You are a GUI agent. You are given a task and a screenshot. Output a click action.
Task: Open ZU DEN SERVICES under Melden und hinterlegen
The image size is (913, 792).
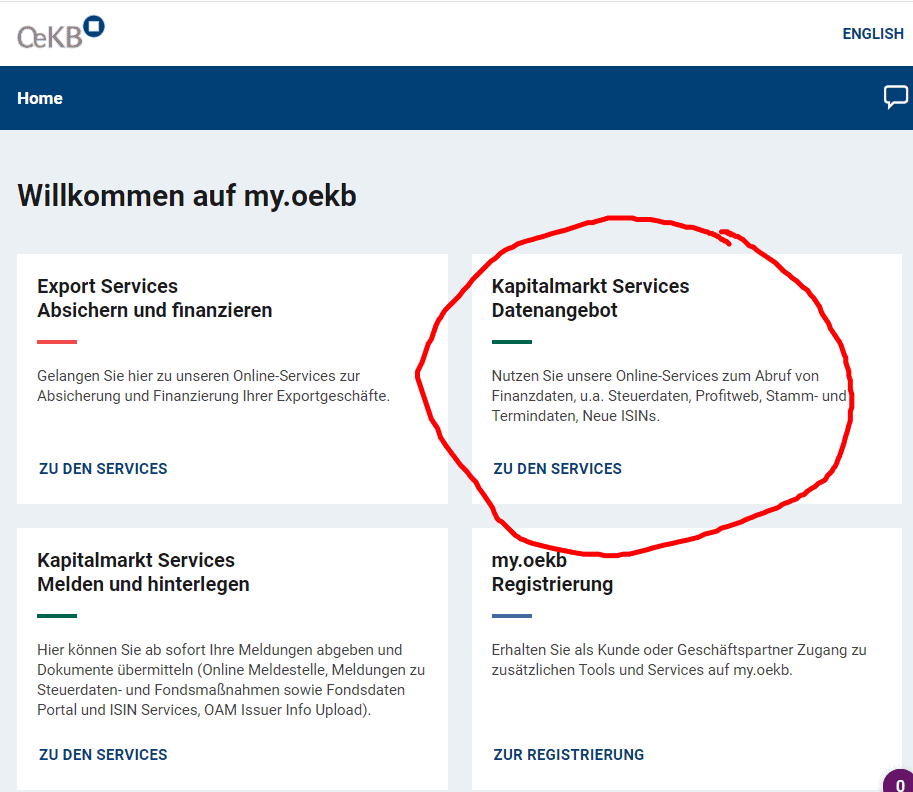click(x=103, y=755)
